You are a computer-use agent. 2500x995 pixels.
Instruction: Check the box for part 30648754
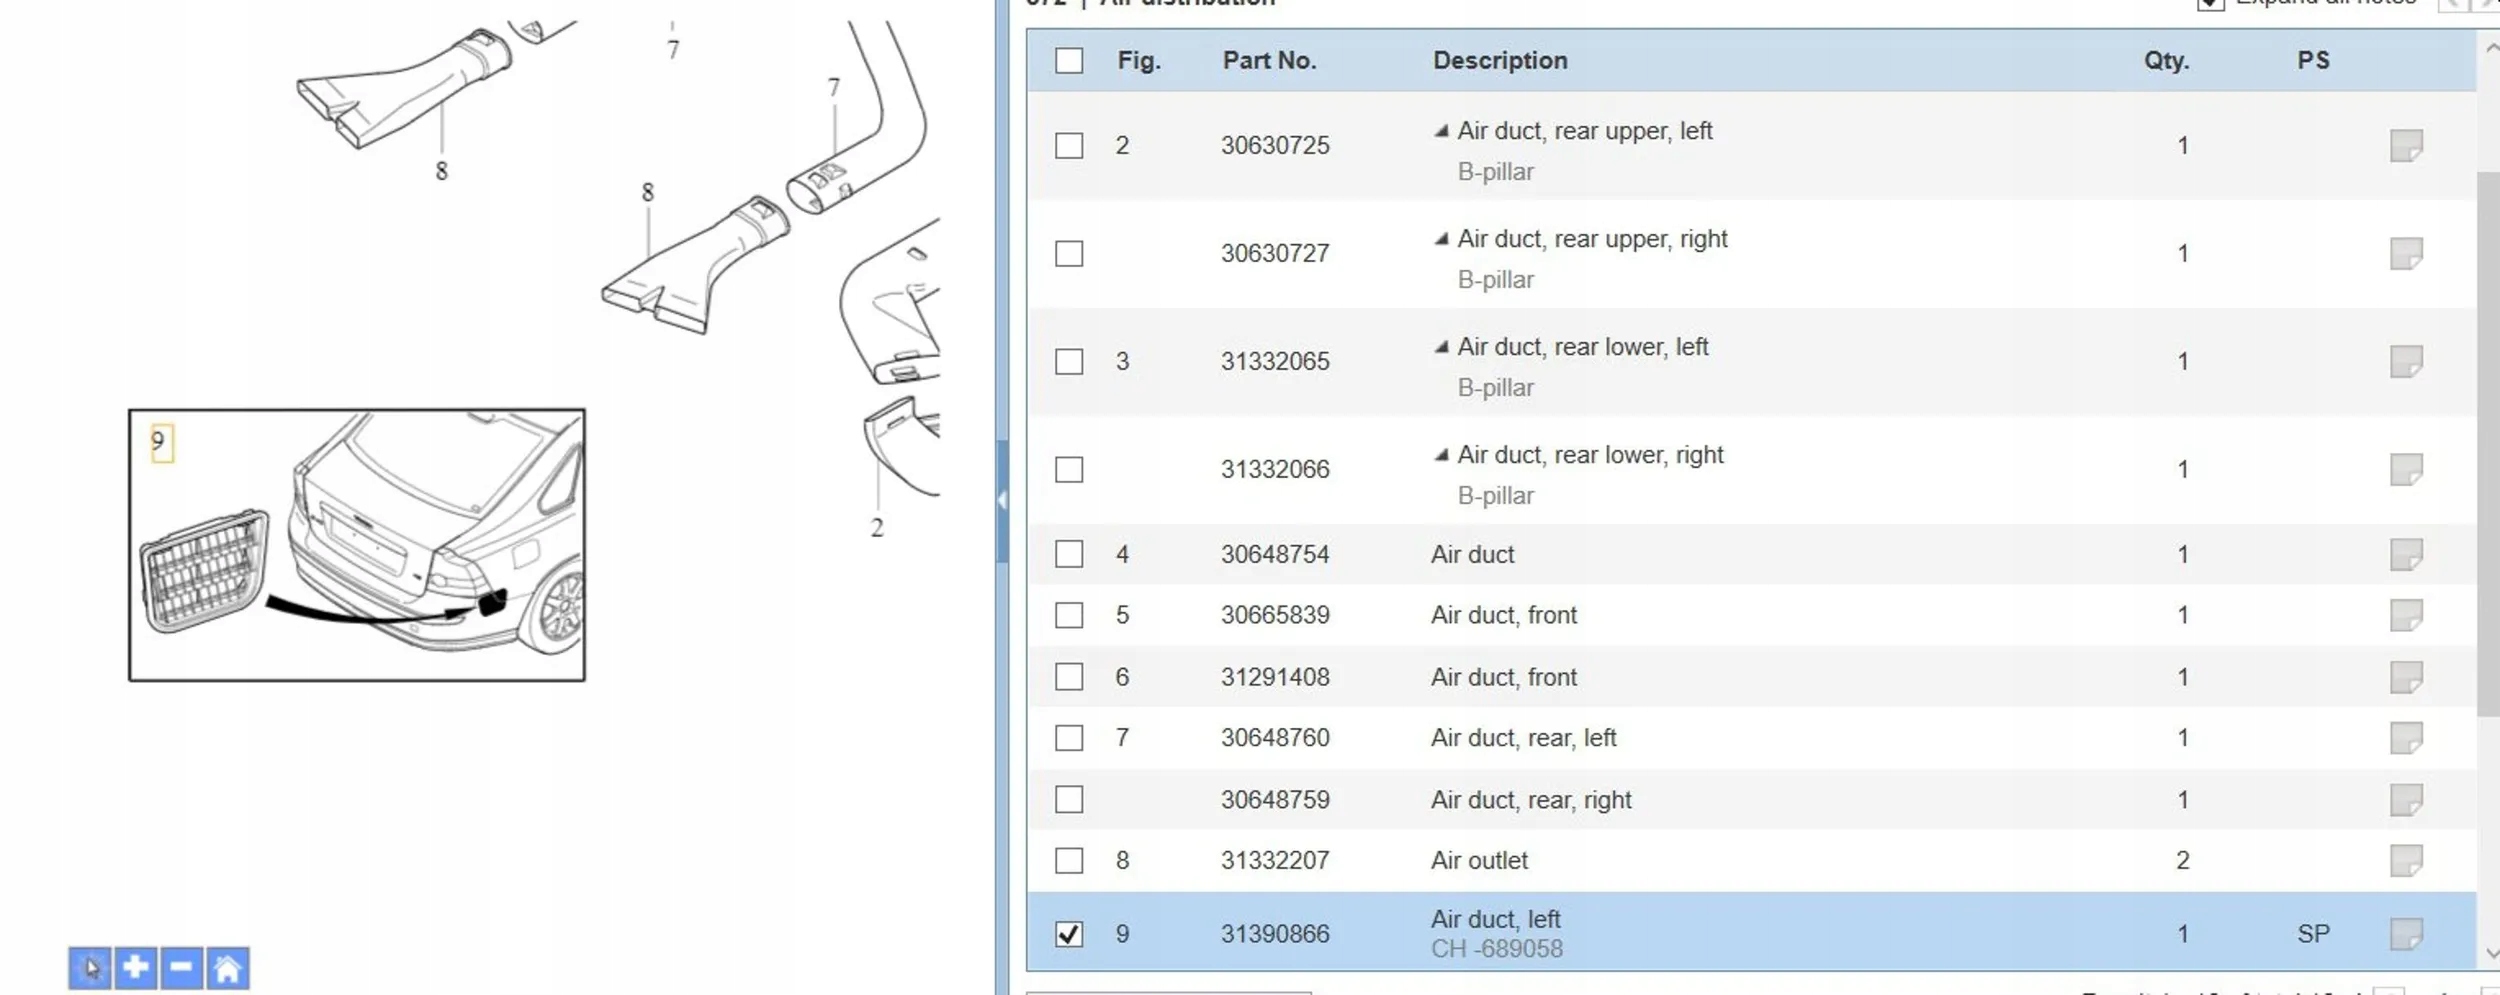(1069, 554)
